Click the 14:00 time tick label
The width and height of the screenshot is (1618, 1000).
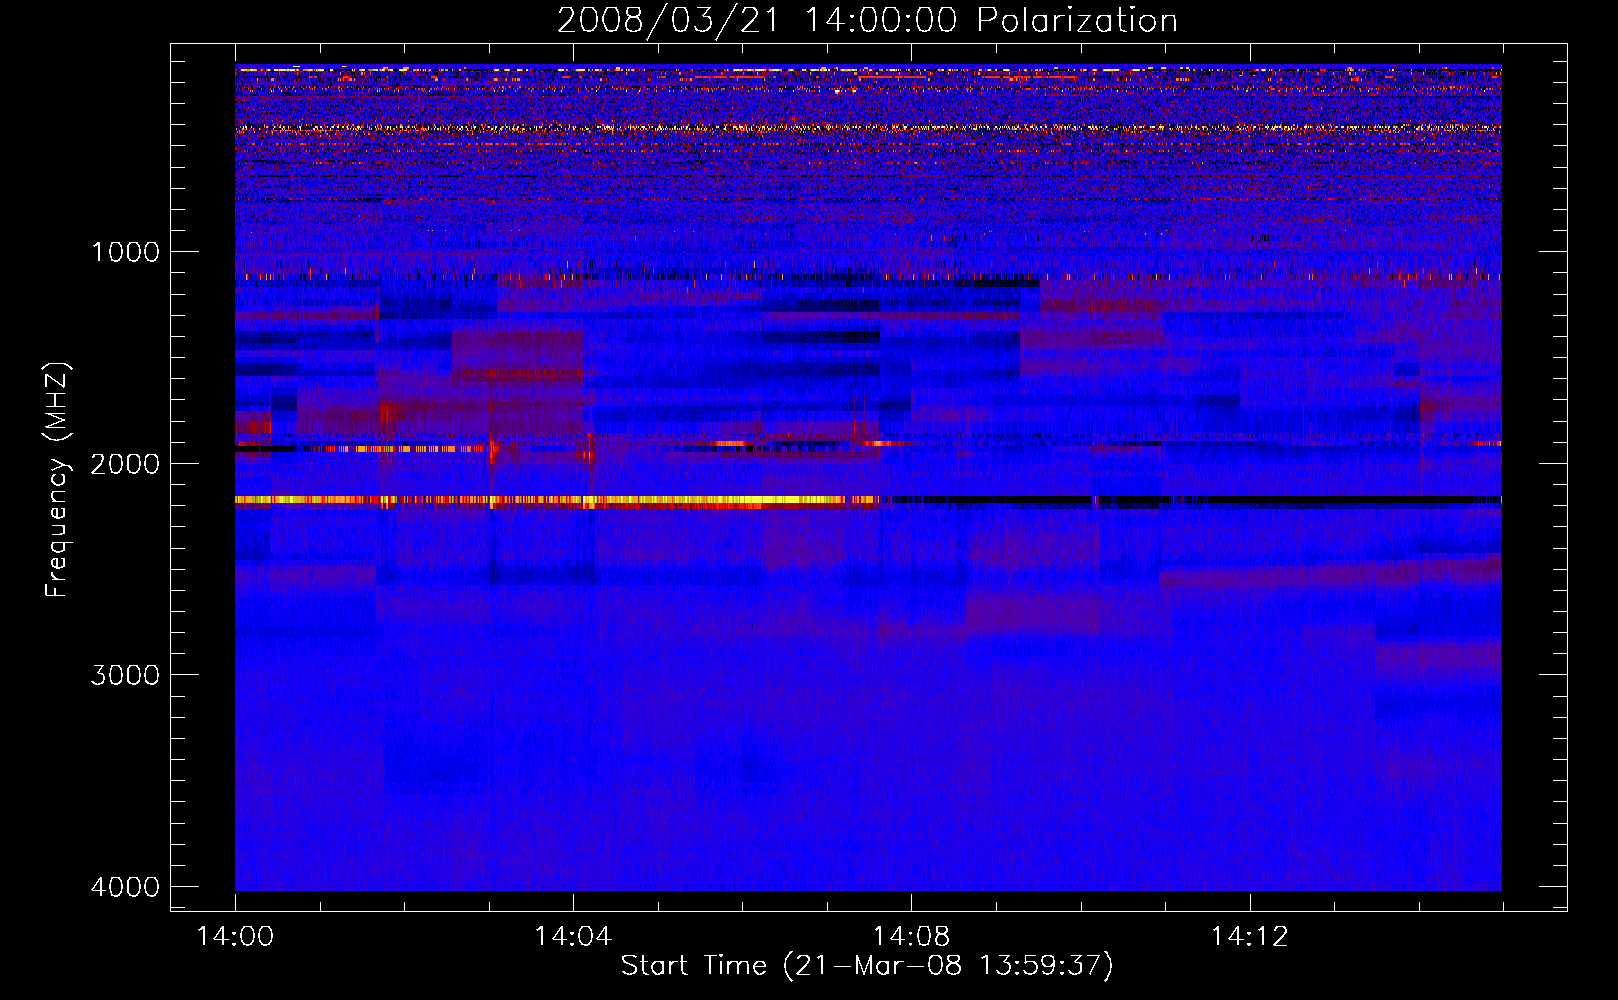(235, 937)
